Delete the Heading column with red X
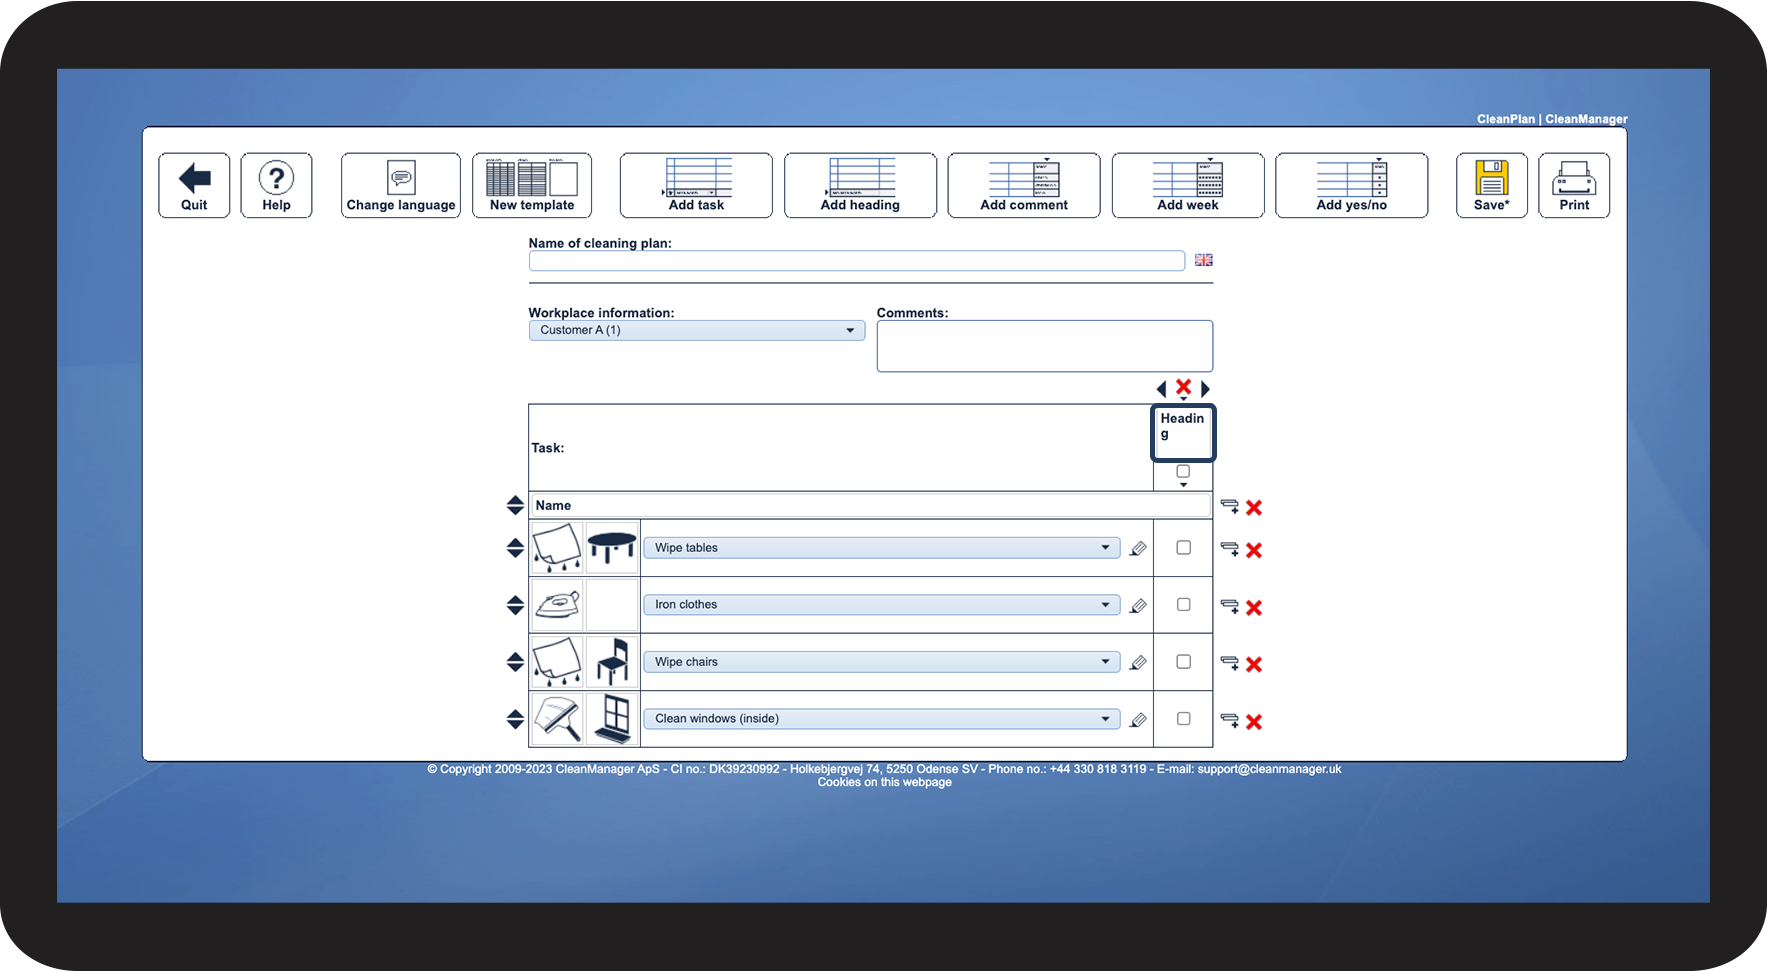This screenshot has width=1767, height=971. [1183, 387]
